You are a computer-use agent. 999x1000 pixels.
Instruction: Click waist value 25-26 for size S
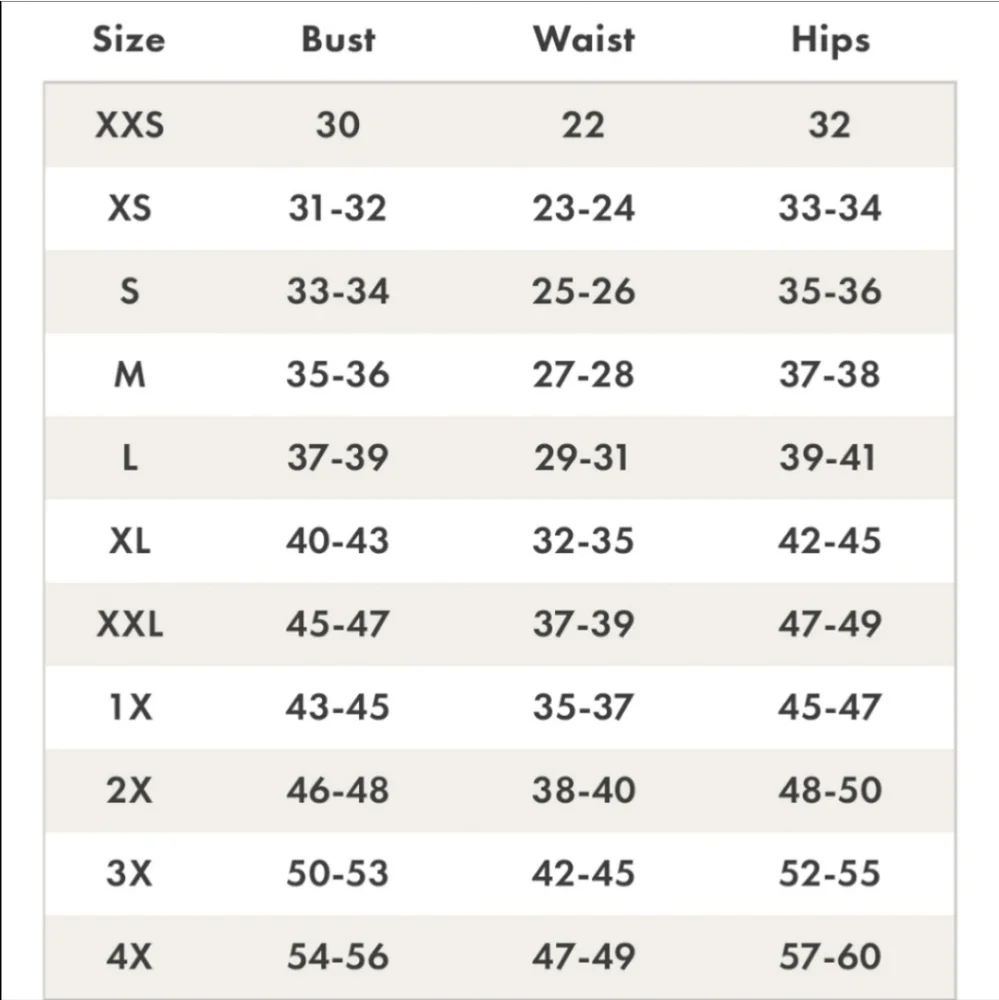tap(583, 291)
